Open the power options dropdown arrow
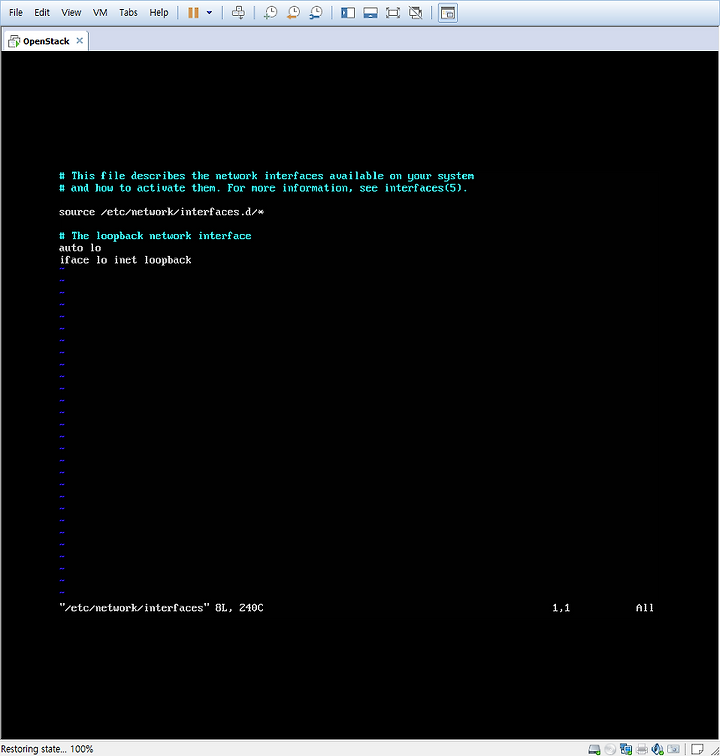 click(209, 13)
